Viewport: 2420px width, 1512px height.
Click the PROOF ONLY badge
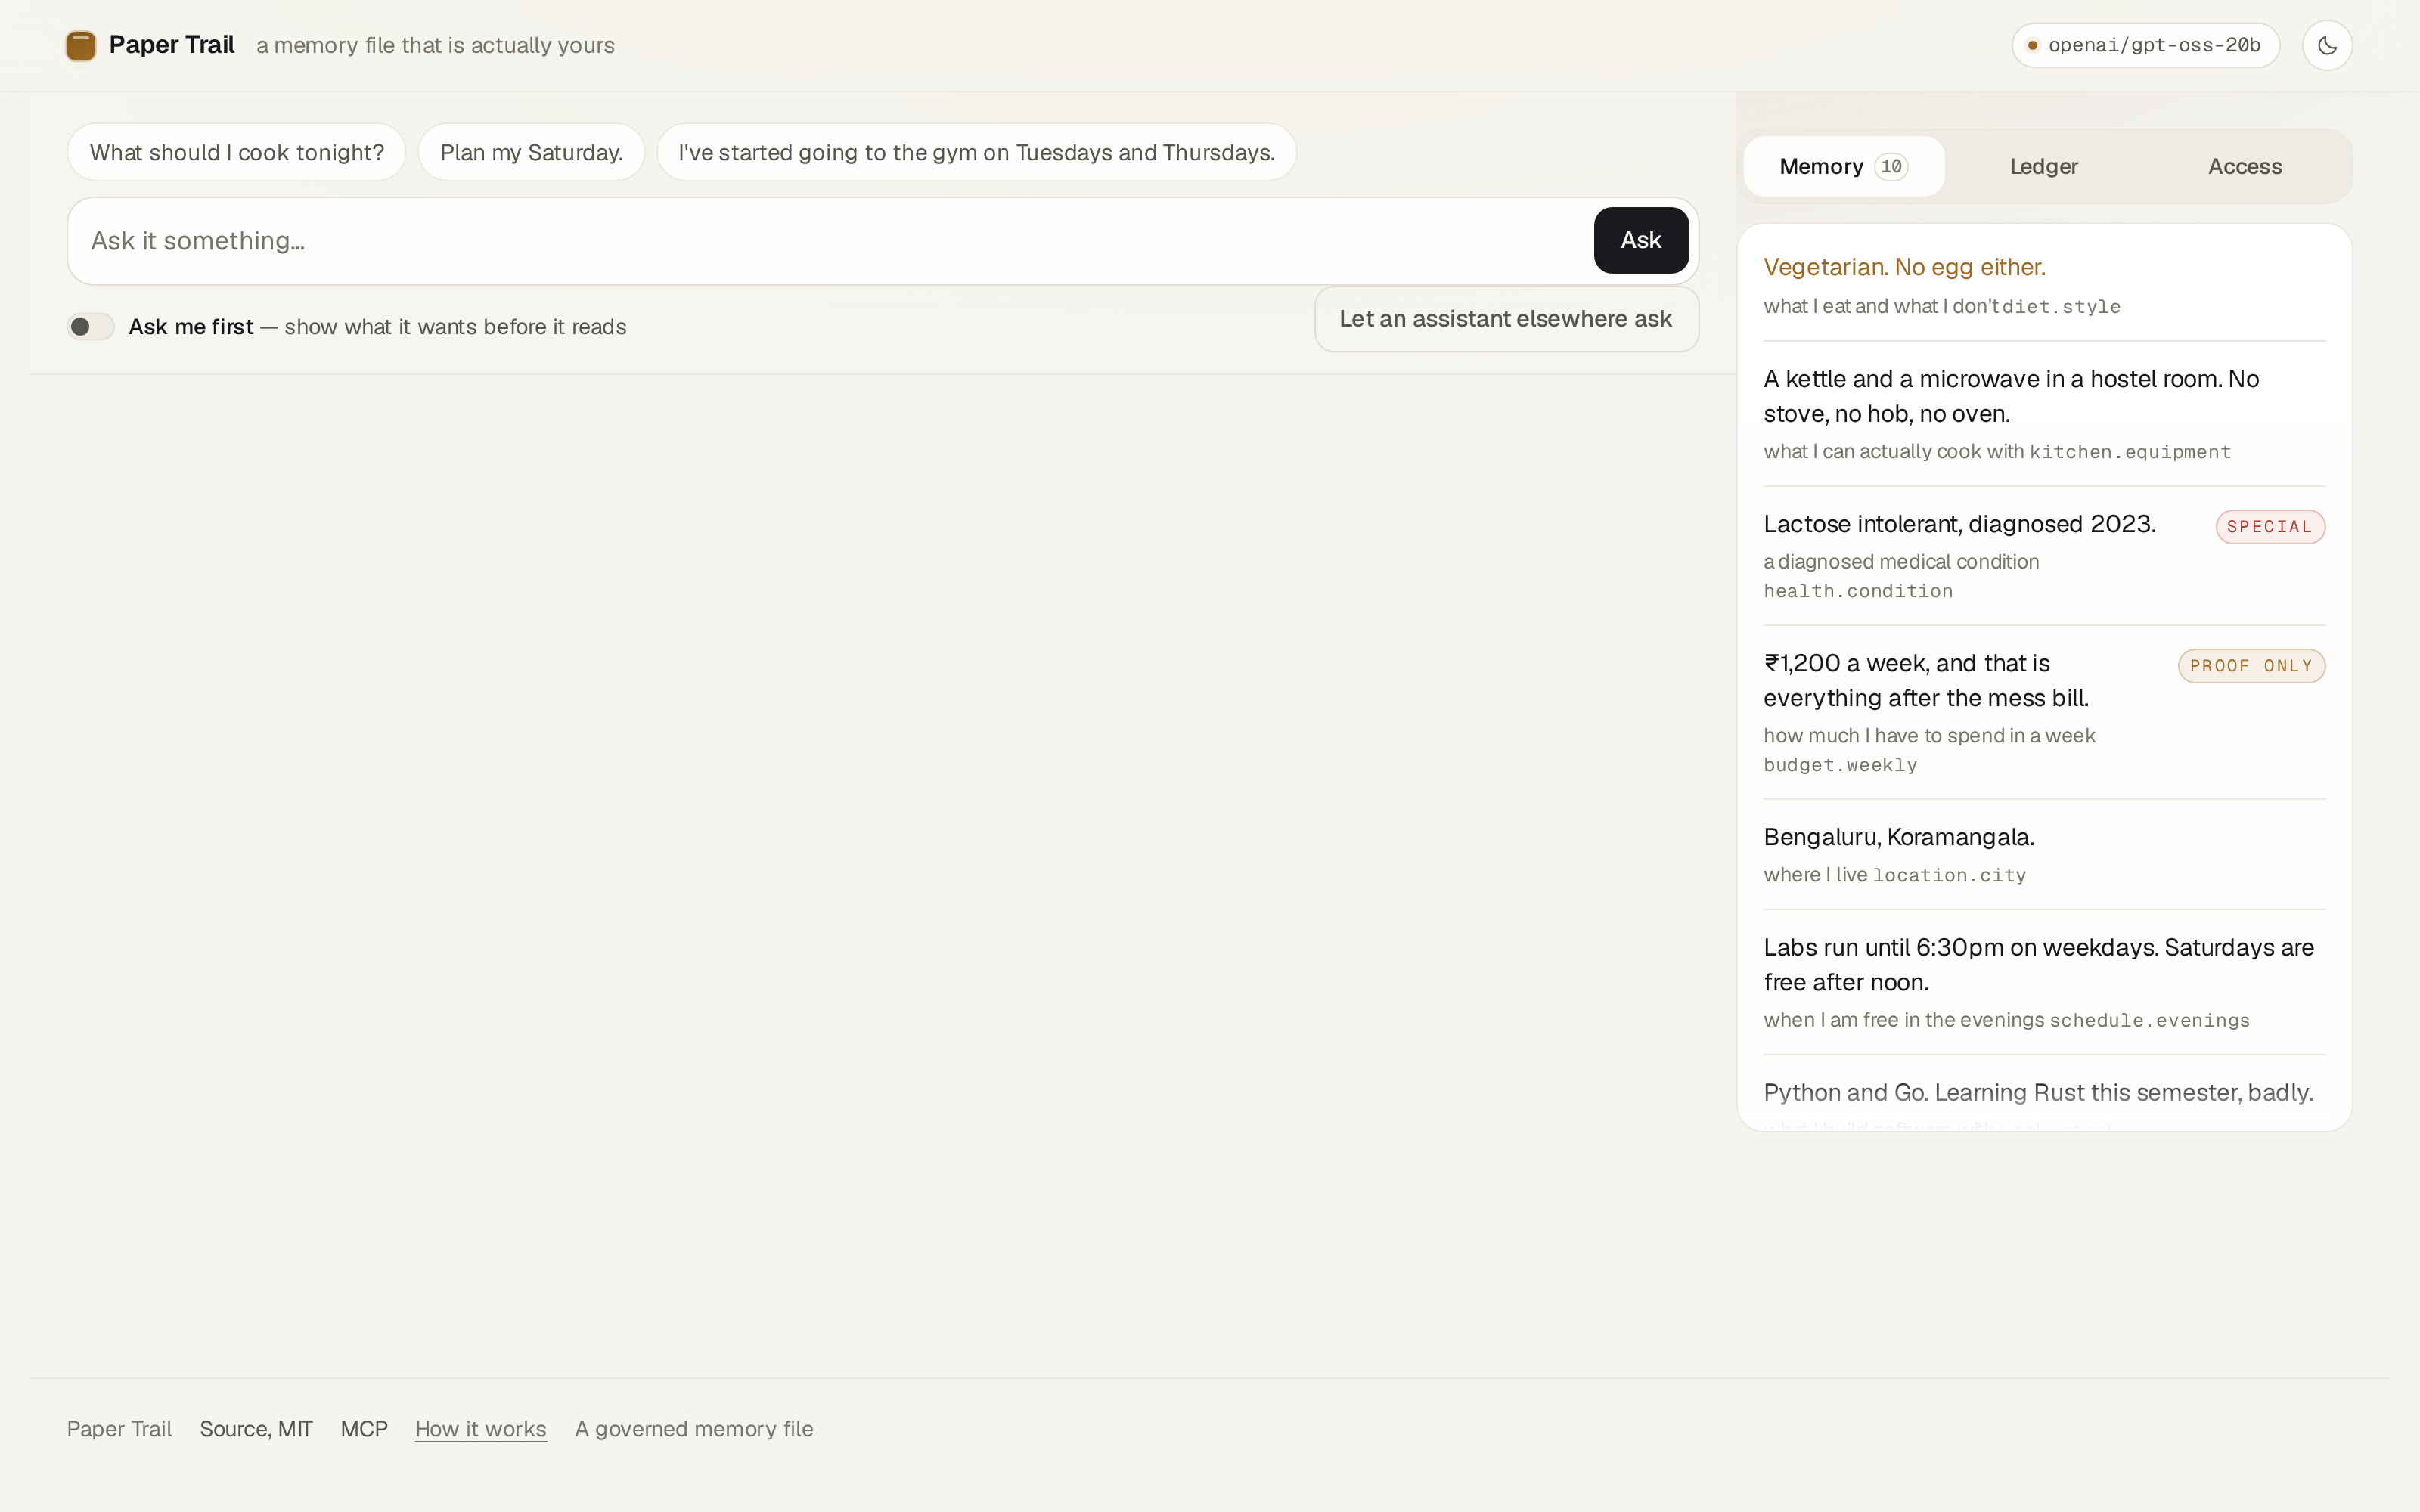[2251, 666]
